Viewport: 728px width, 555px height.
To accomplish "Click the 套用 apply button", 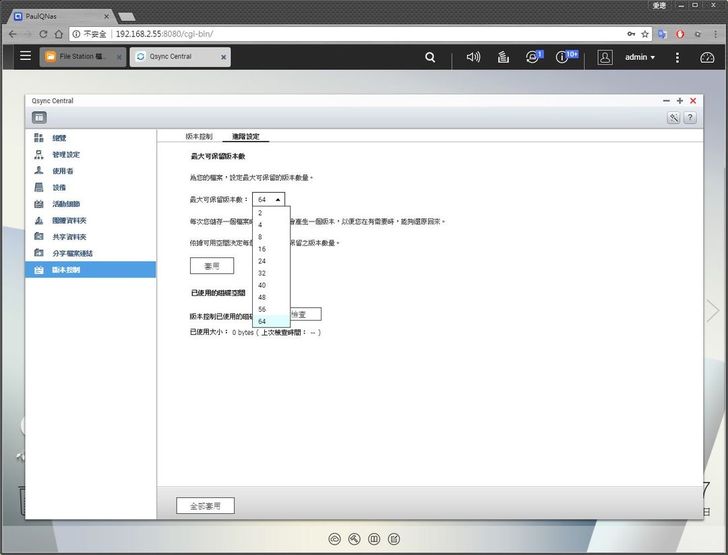I will click(212, 266).
